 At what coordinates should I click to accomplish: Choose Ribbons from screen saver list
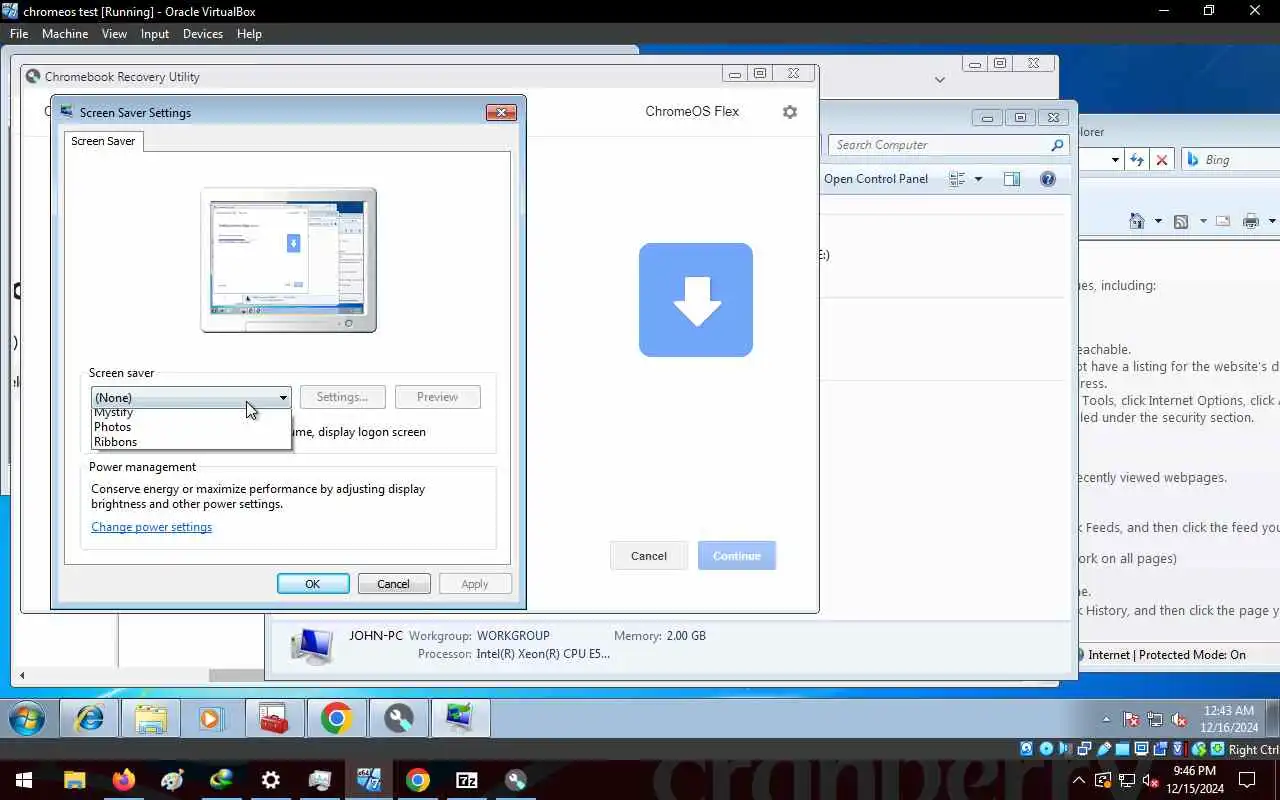(116, 442)
